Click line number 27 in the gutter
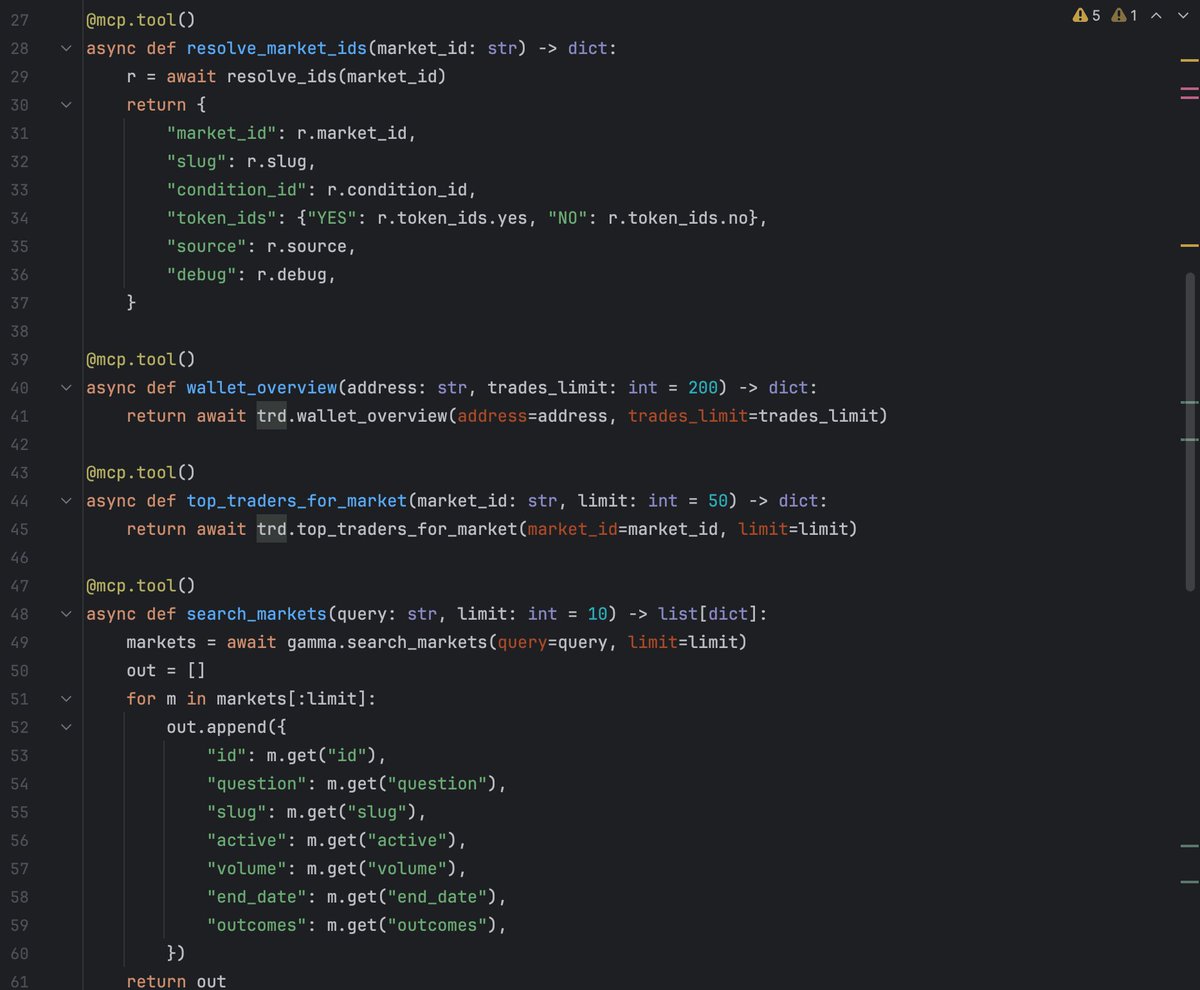This screenshot has height=990, width=1200. 22,19
